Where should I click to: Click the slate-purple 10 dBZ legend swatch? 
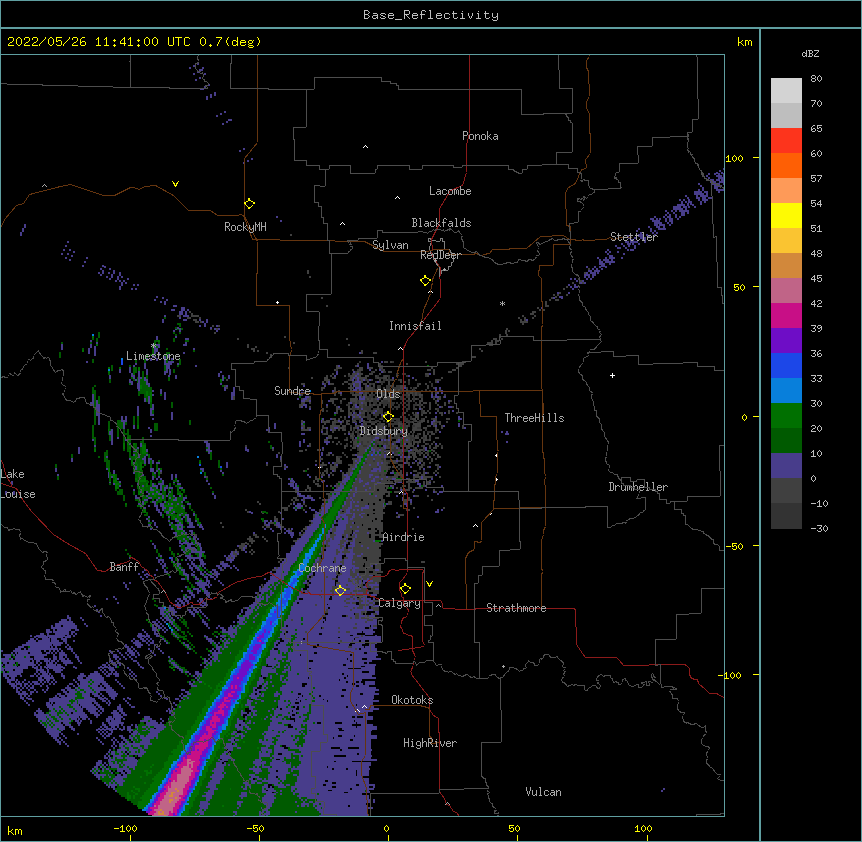tap(786, 465)
